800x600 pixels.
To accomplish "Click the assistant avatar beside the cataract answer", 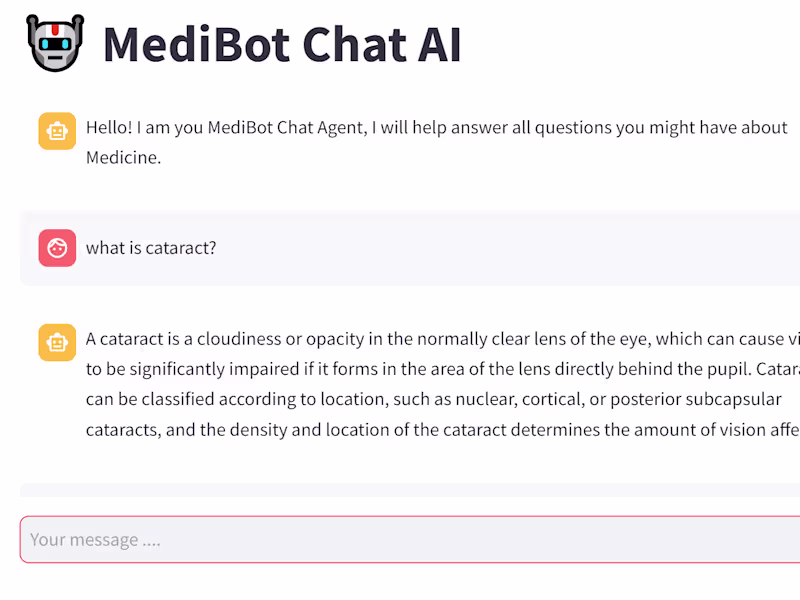I will (57, 342).
